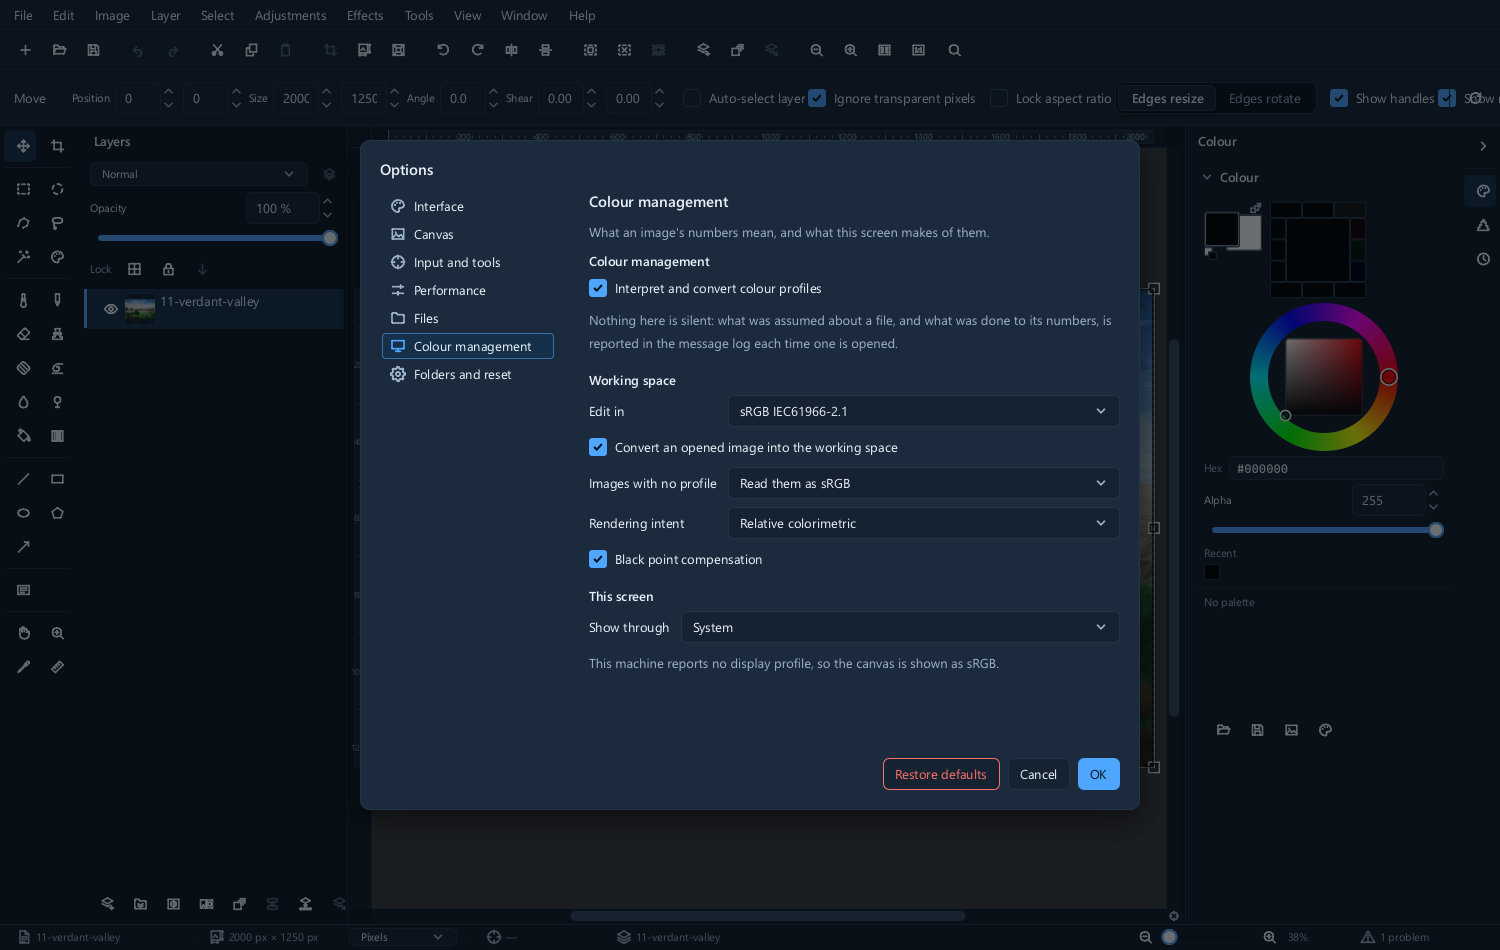1500x950 pixels.
Task: Open the Files options page
Action: click(467, 318)
